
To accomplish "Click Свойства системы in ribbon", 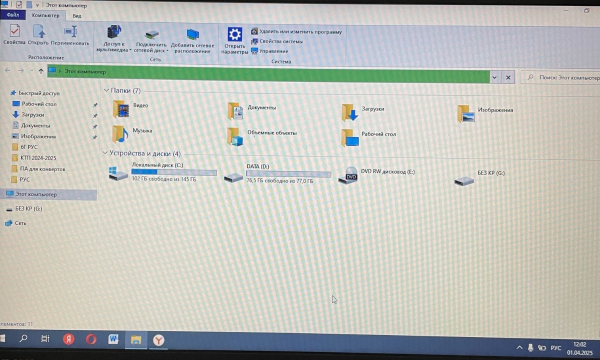I will tap(277, 41).
